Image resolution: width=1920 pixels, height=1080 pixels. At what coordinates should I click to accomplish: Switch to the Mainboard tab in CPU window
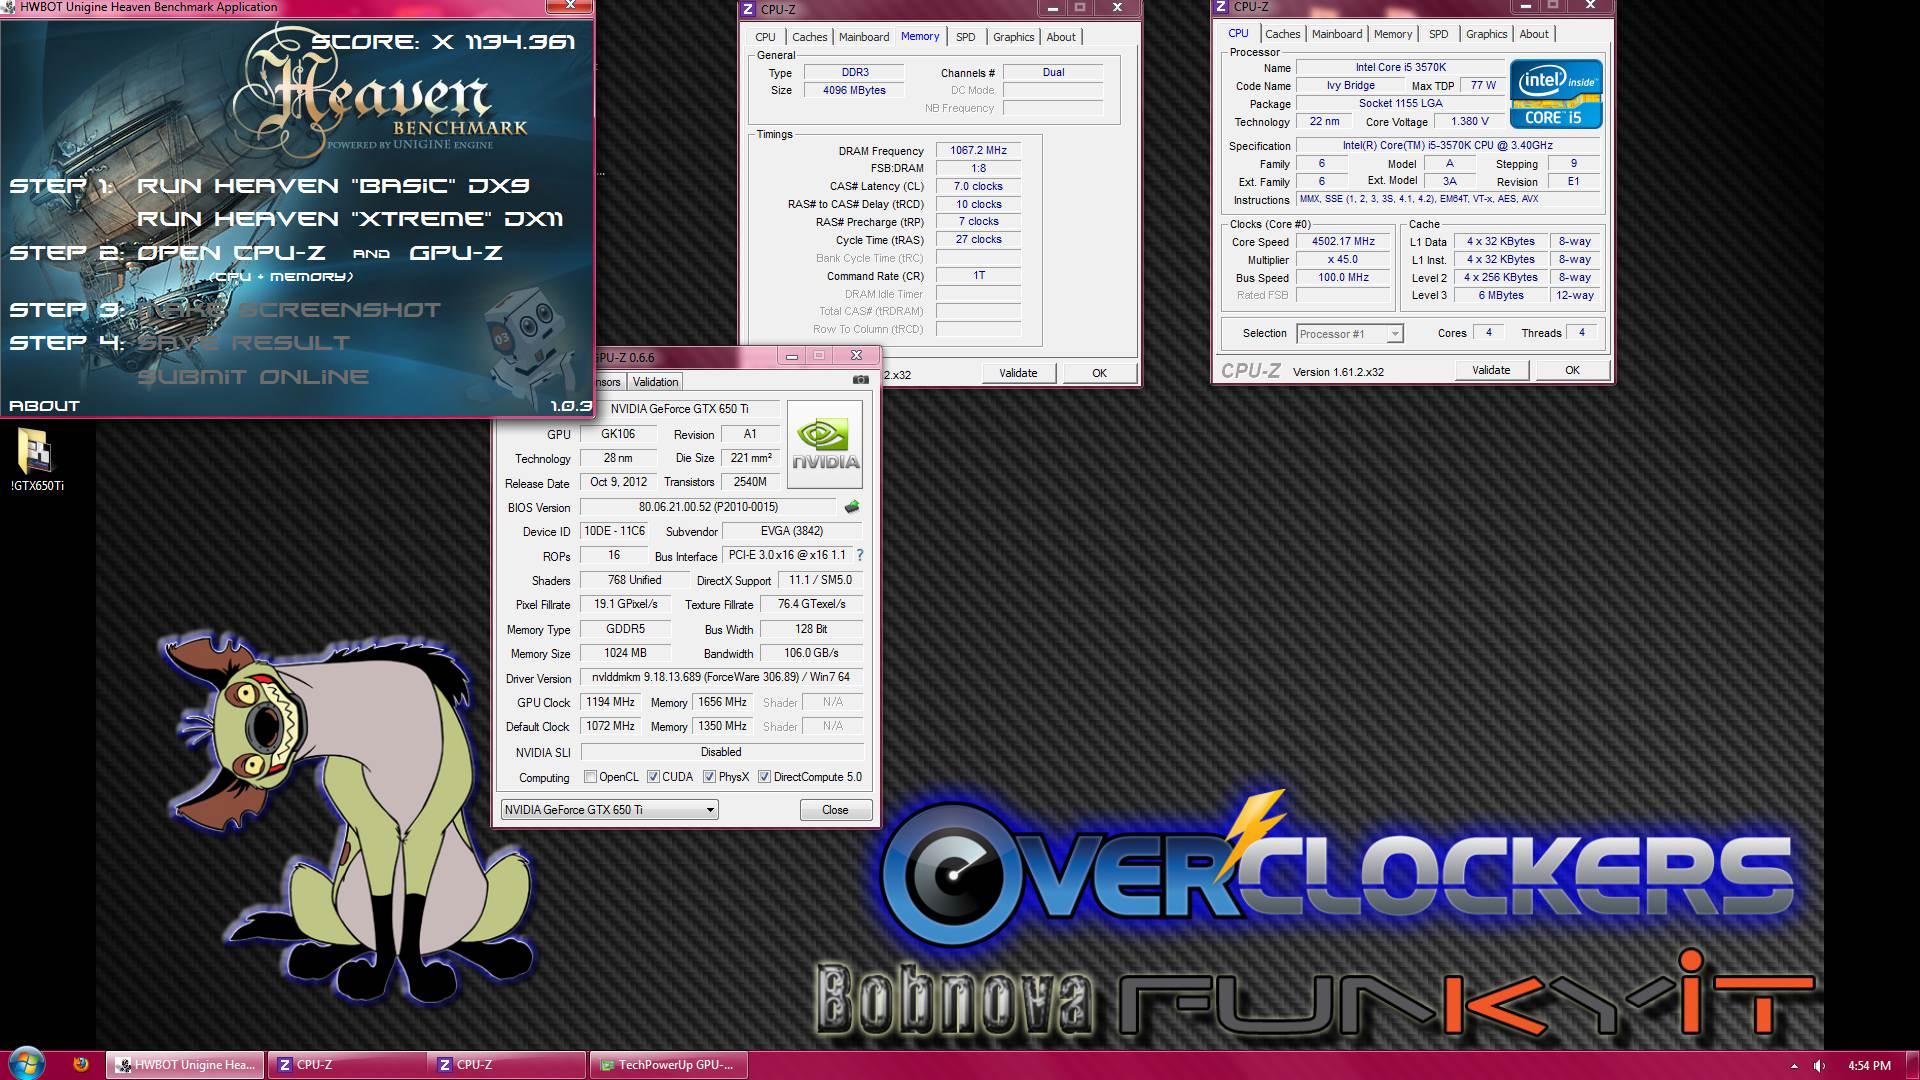pyautogui.click(x=1337, y=34)
